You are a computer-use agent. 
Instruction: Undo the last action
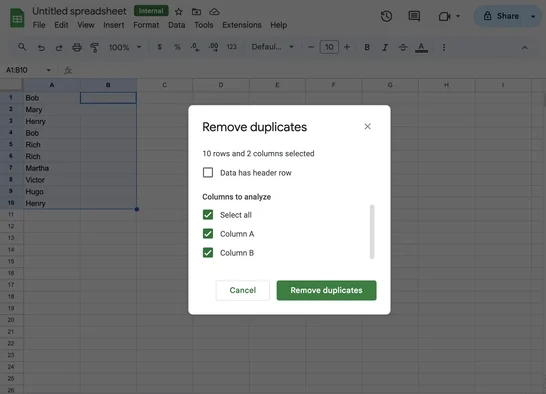click(41, 47)
